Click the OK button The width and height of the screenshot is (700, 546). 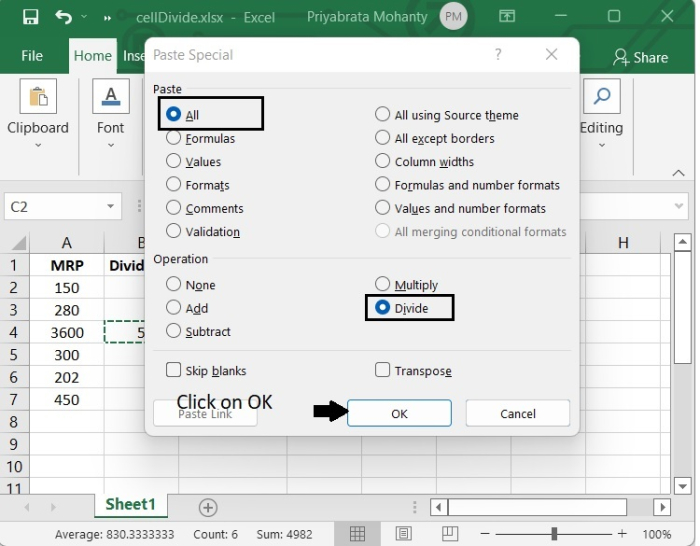tap(399, 413)
